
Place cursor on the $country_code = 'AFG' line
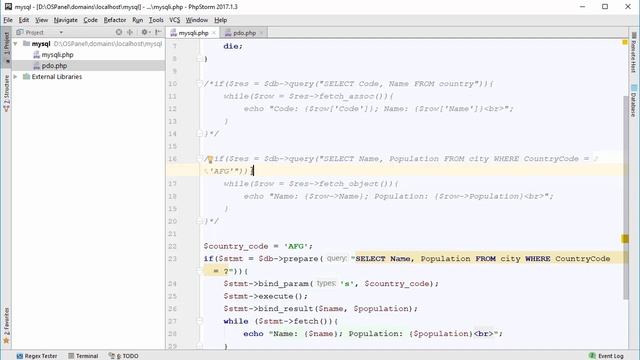click(258, 247)
